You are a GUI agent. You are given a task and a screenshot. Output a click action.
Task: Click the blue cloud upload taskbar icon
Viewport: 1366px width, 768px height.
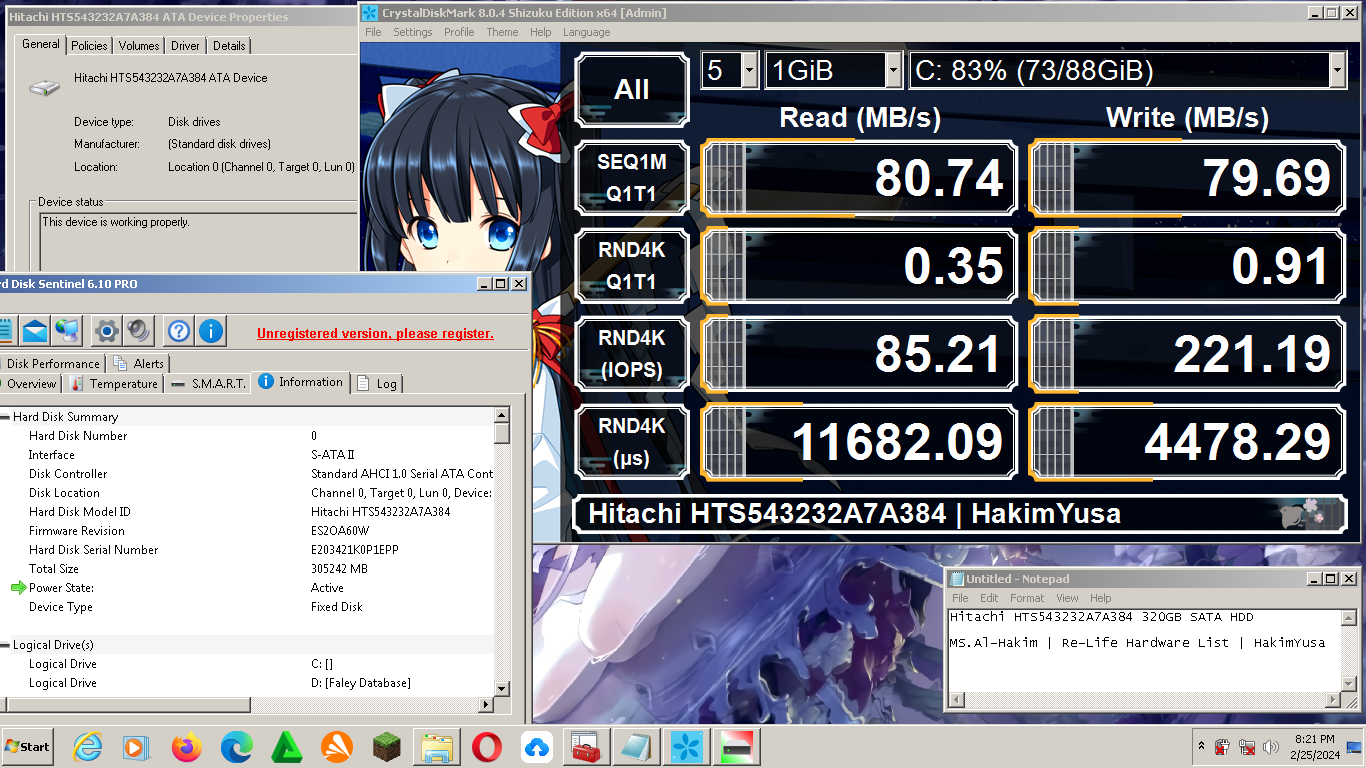[537, 747]
